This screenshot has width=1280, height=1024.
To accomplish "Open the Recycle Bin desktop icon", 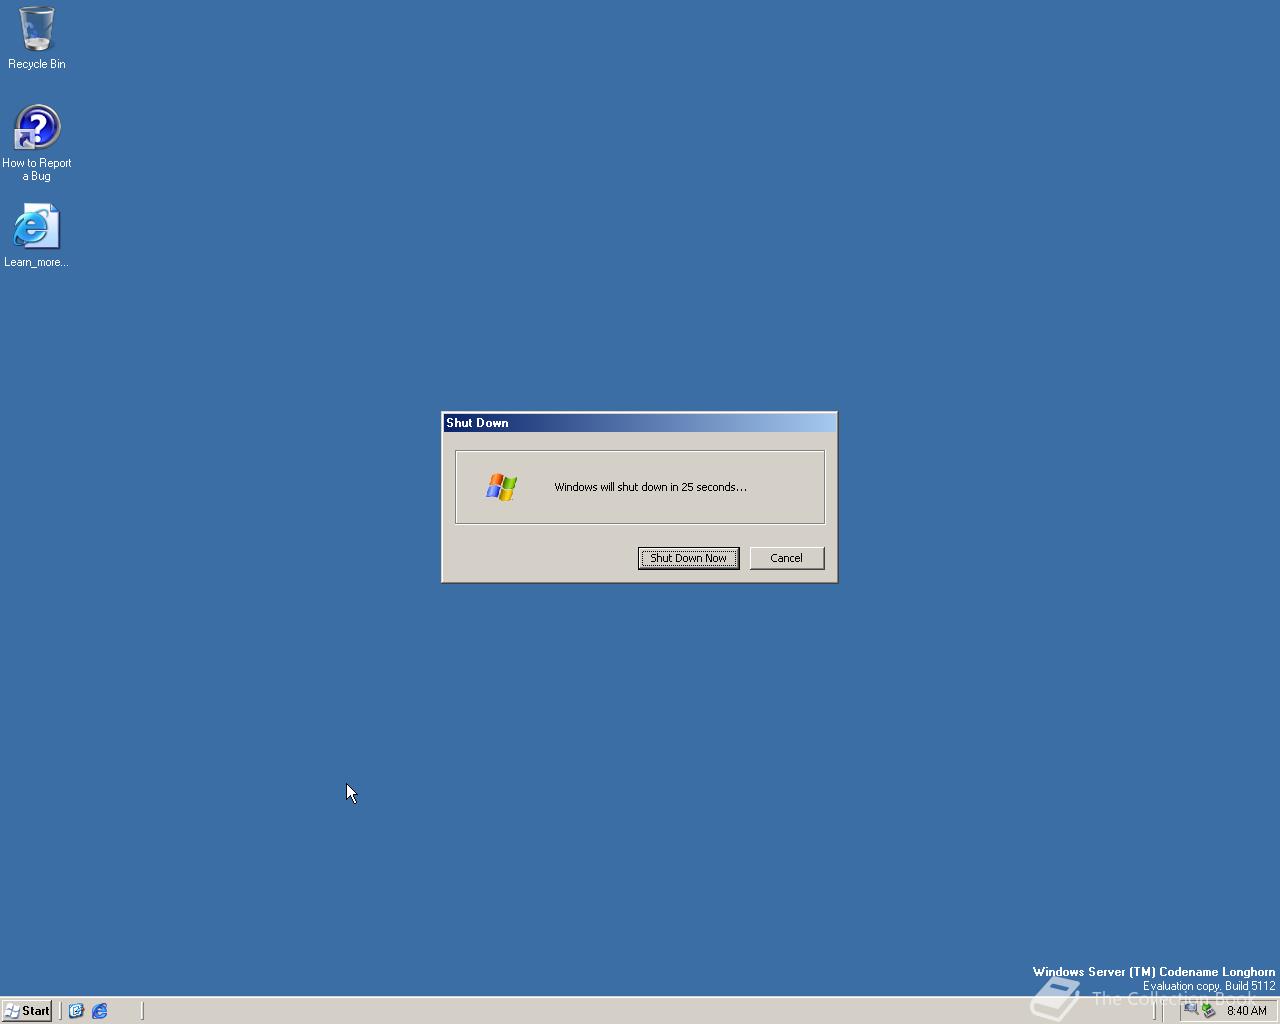I will [36, 37].
